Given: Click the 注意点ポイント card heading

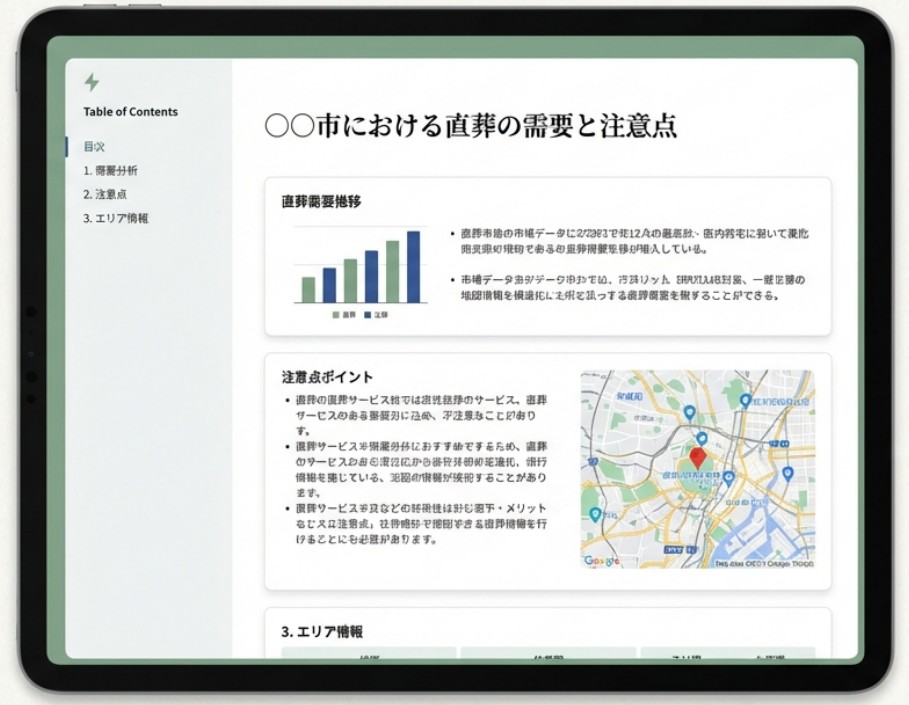Looking at the screenshot, I should pyautogui.click(x=328, y=377).
